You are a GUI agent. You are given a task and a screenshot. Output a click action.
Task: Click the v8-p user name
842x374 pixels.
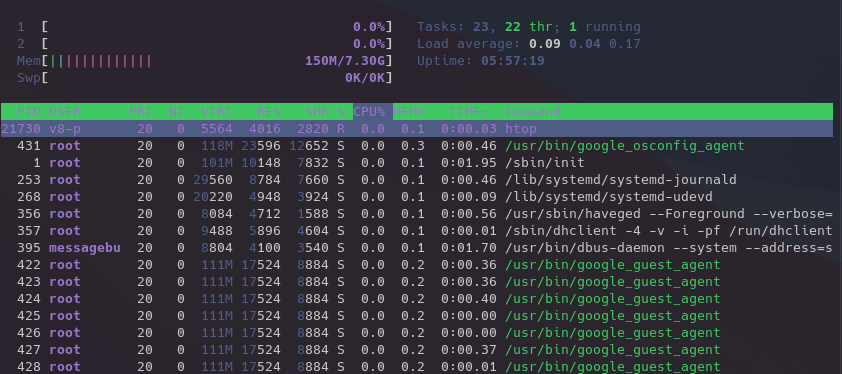click(65, 129)
